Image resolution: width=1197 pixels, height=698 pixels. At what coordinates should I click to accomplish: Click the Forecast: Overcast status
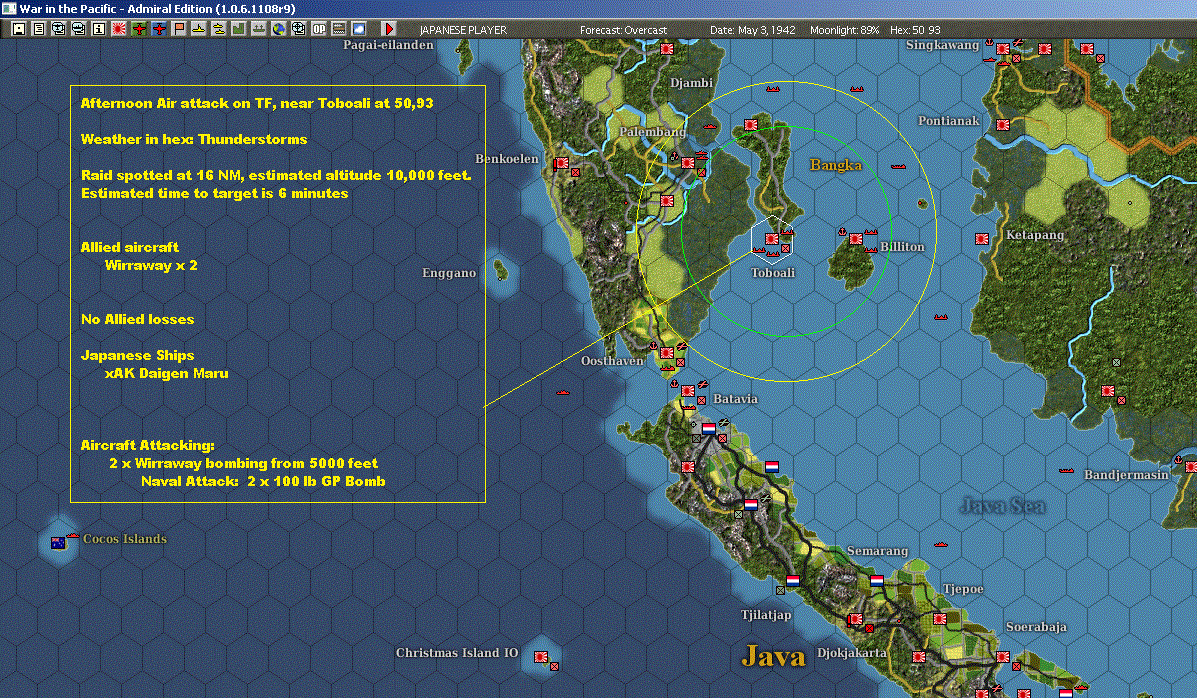pyautogui.click(x=623, y=30)
